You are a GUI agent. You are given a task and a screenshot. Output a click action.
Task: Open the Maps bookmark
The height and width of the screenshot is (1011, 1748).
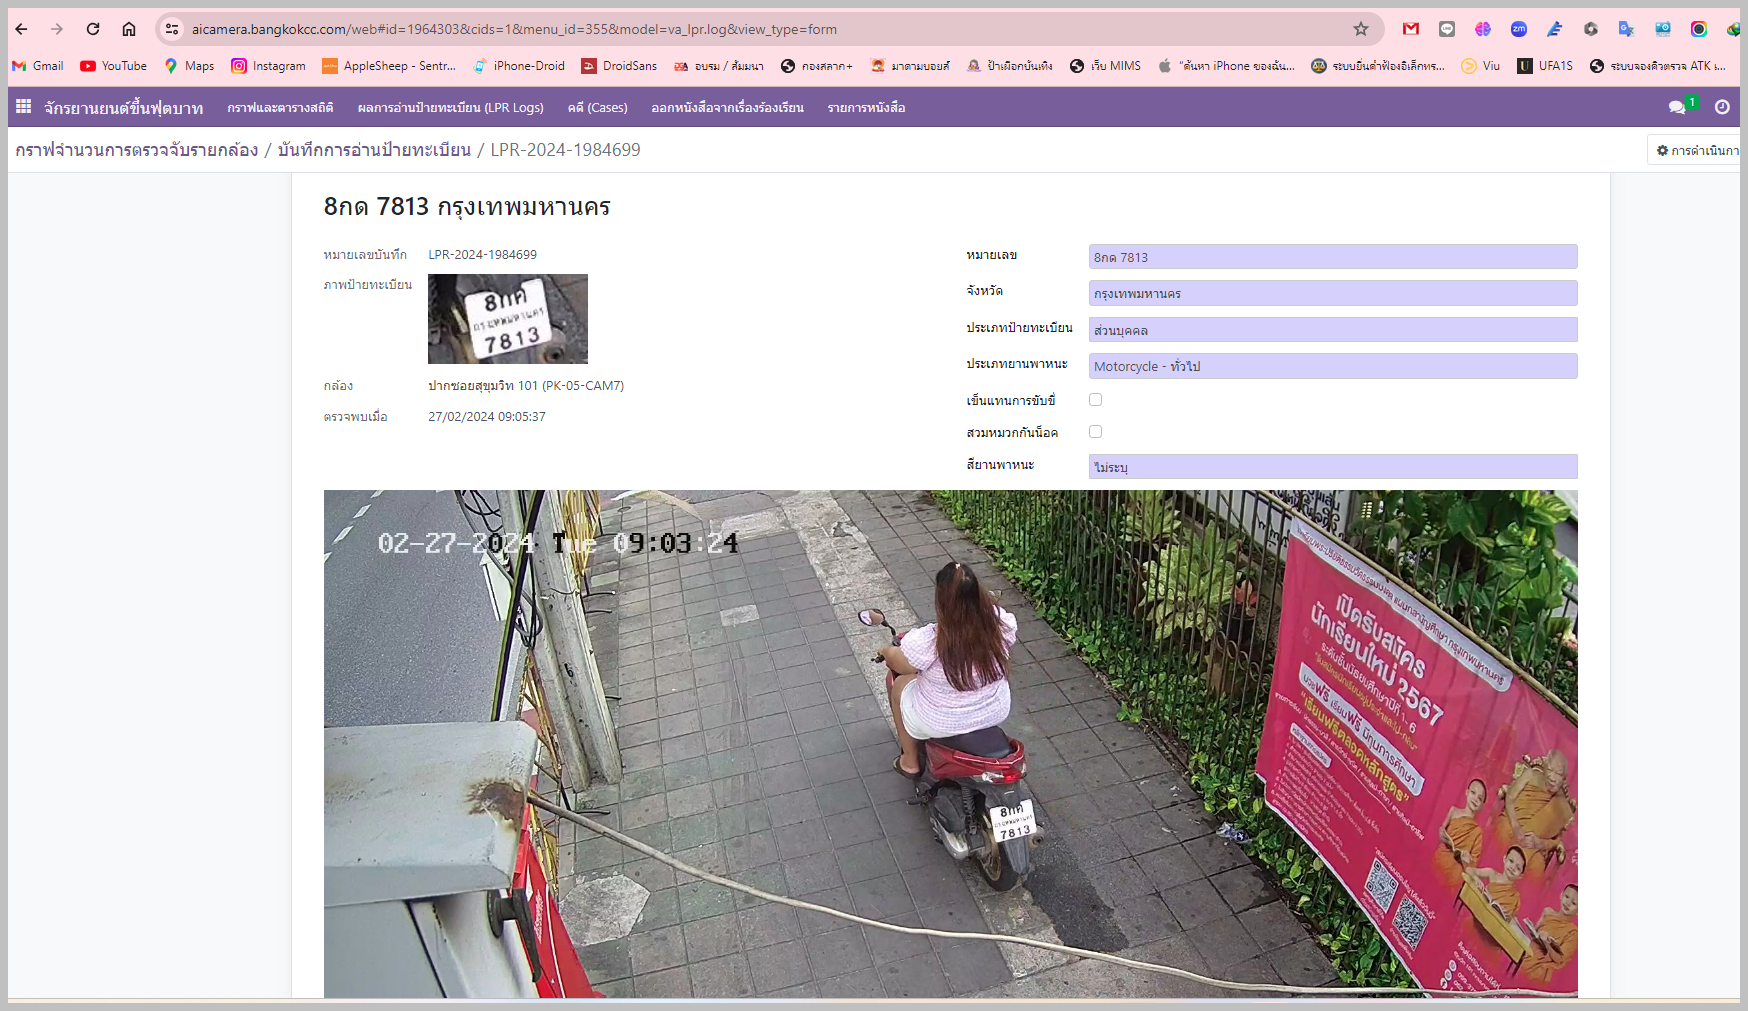click(189, 66)
